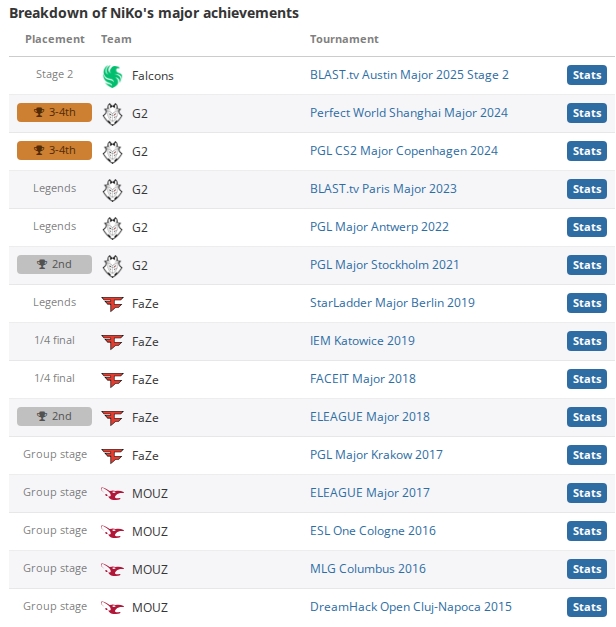Click 'Legends' placement in Paris Major row
This screenshot has height=627, width=616.
54,188
